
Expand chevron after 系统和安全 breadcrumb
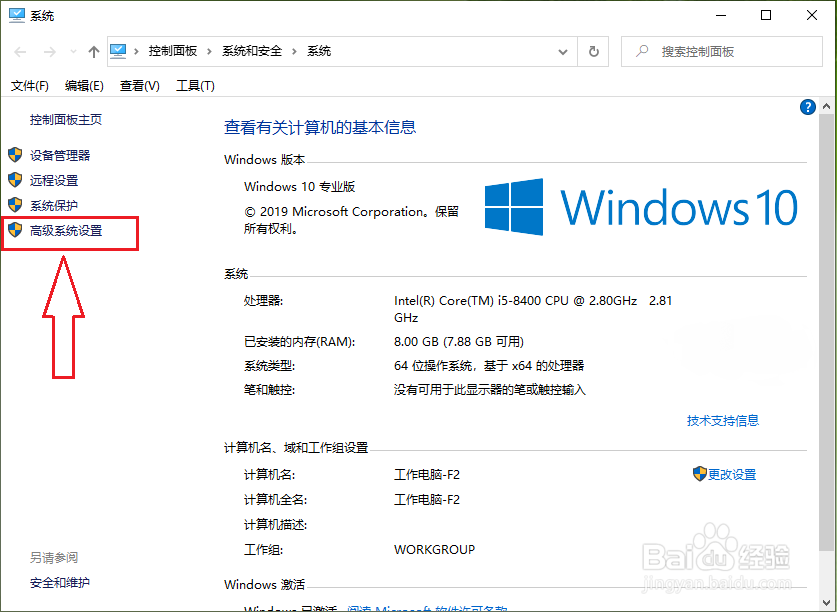294,51
